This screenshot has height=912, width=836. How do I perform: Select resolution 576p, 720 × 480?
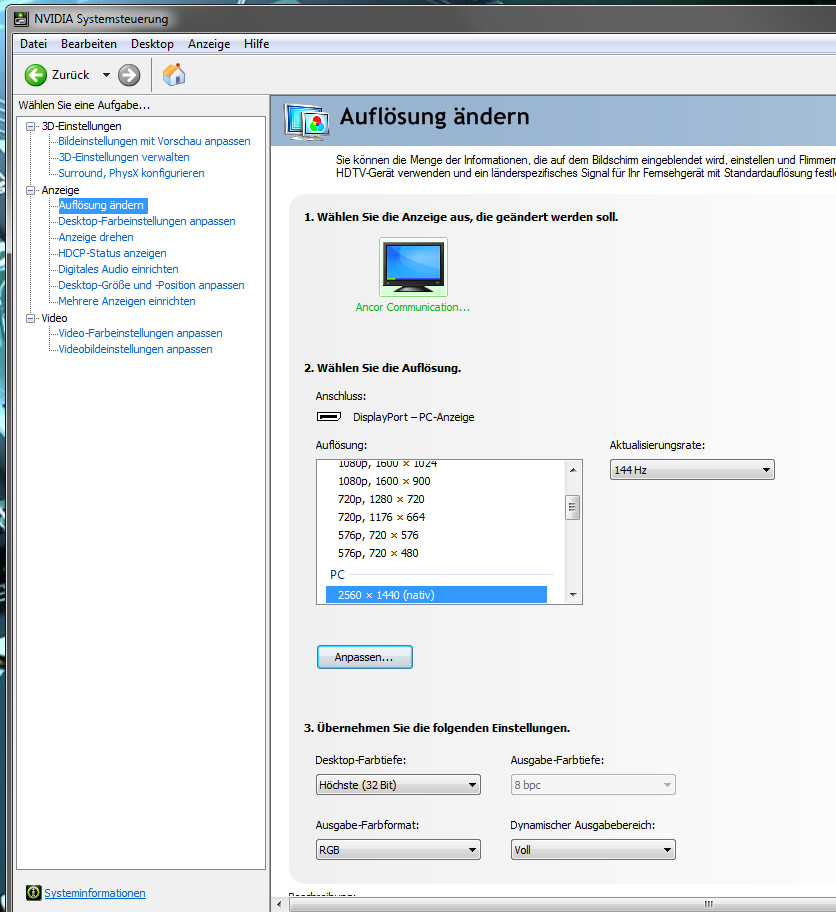[378, 553]
